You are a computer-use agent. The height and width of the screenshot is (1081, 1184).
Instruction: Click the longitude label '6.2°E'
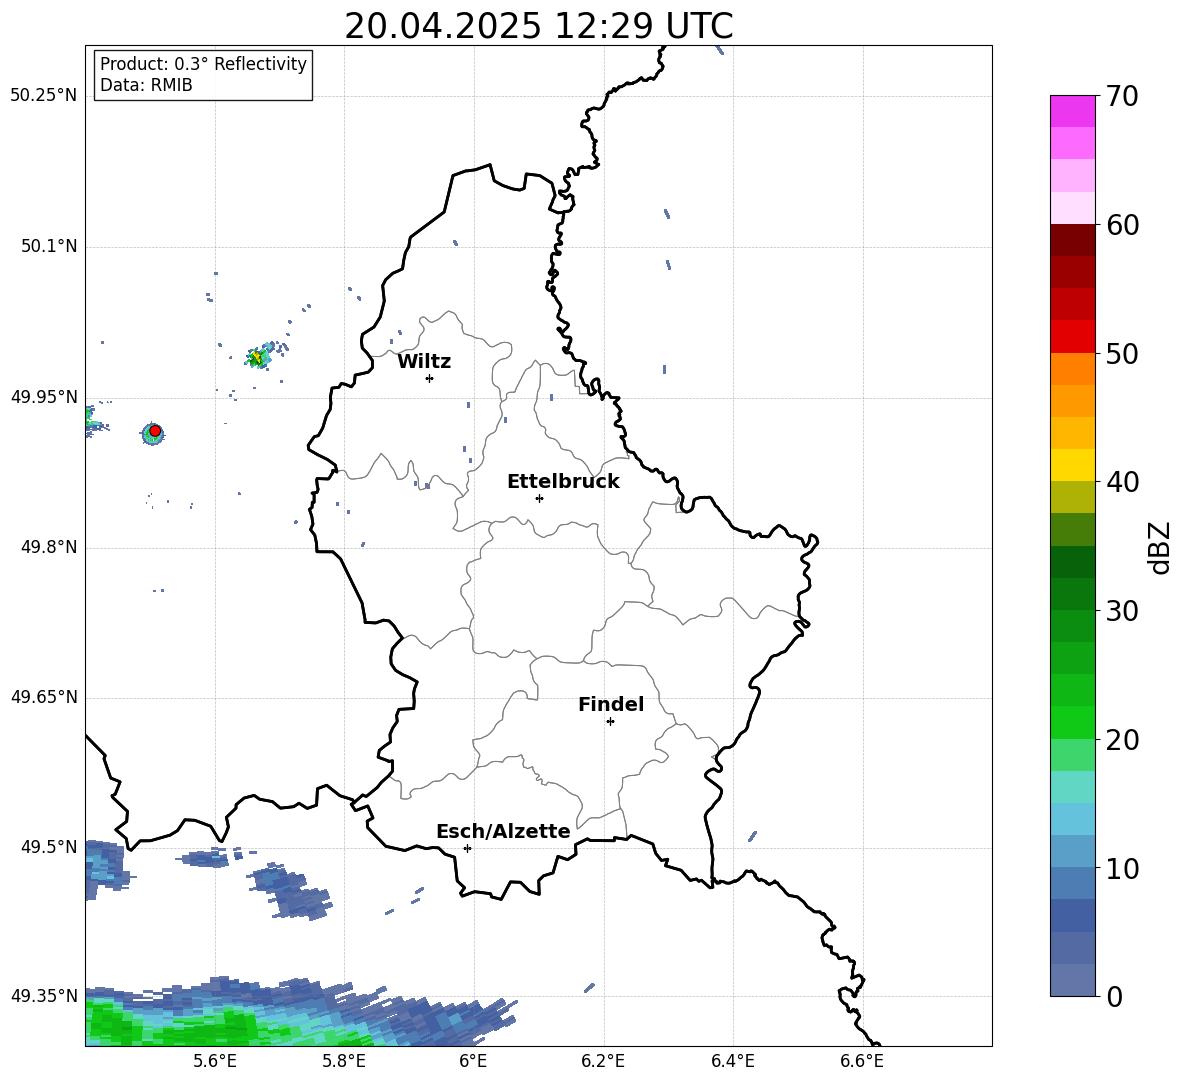click(603, 1061)
